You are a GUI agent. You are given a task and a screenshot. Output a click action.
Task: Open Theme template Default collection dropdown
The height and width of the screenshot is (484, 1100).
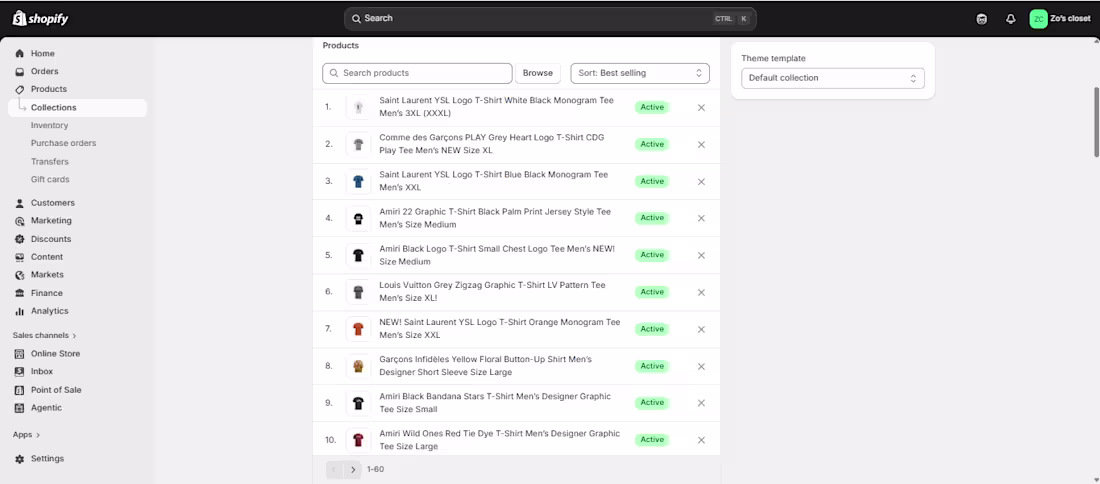[833, 78]
